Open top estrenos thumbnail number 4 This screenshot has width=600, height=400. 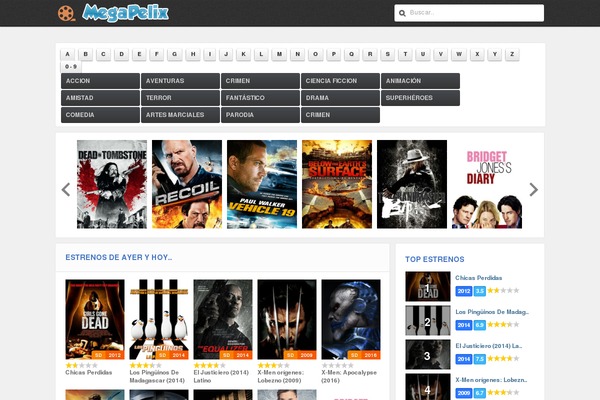428,387
